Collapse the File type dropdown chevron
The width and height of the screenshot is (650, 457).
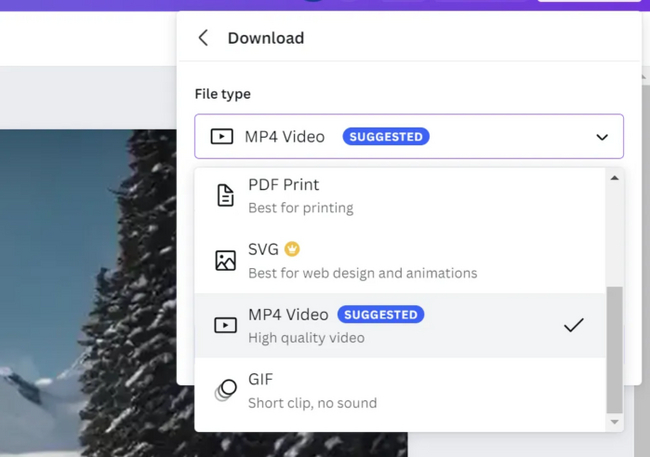tap(601, 137)
